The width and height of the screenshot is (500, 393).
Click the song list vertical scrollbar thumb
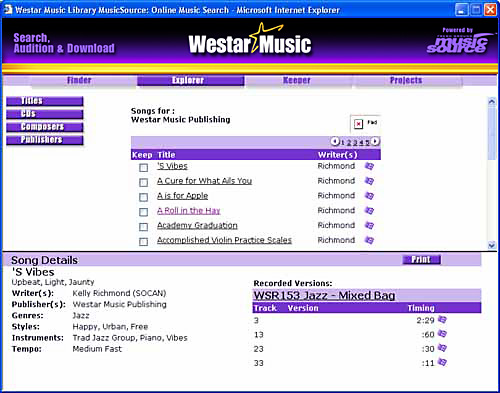pos(492,133)
